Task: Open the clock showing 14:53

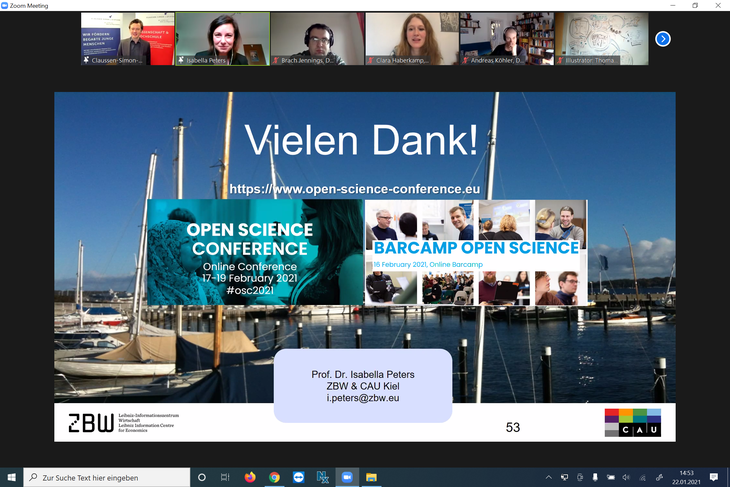Action: [686, 477]
